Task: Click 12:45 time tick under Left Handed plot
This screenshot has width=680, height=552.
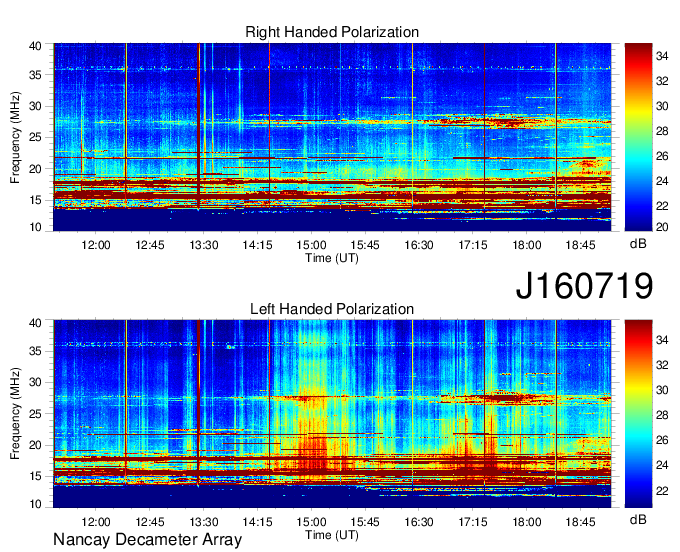Action: point(150,522)
